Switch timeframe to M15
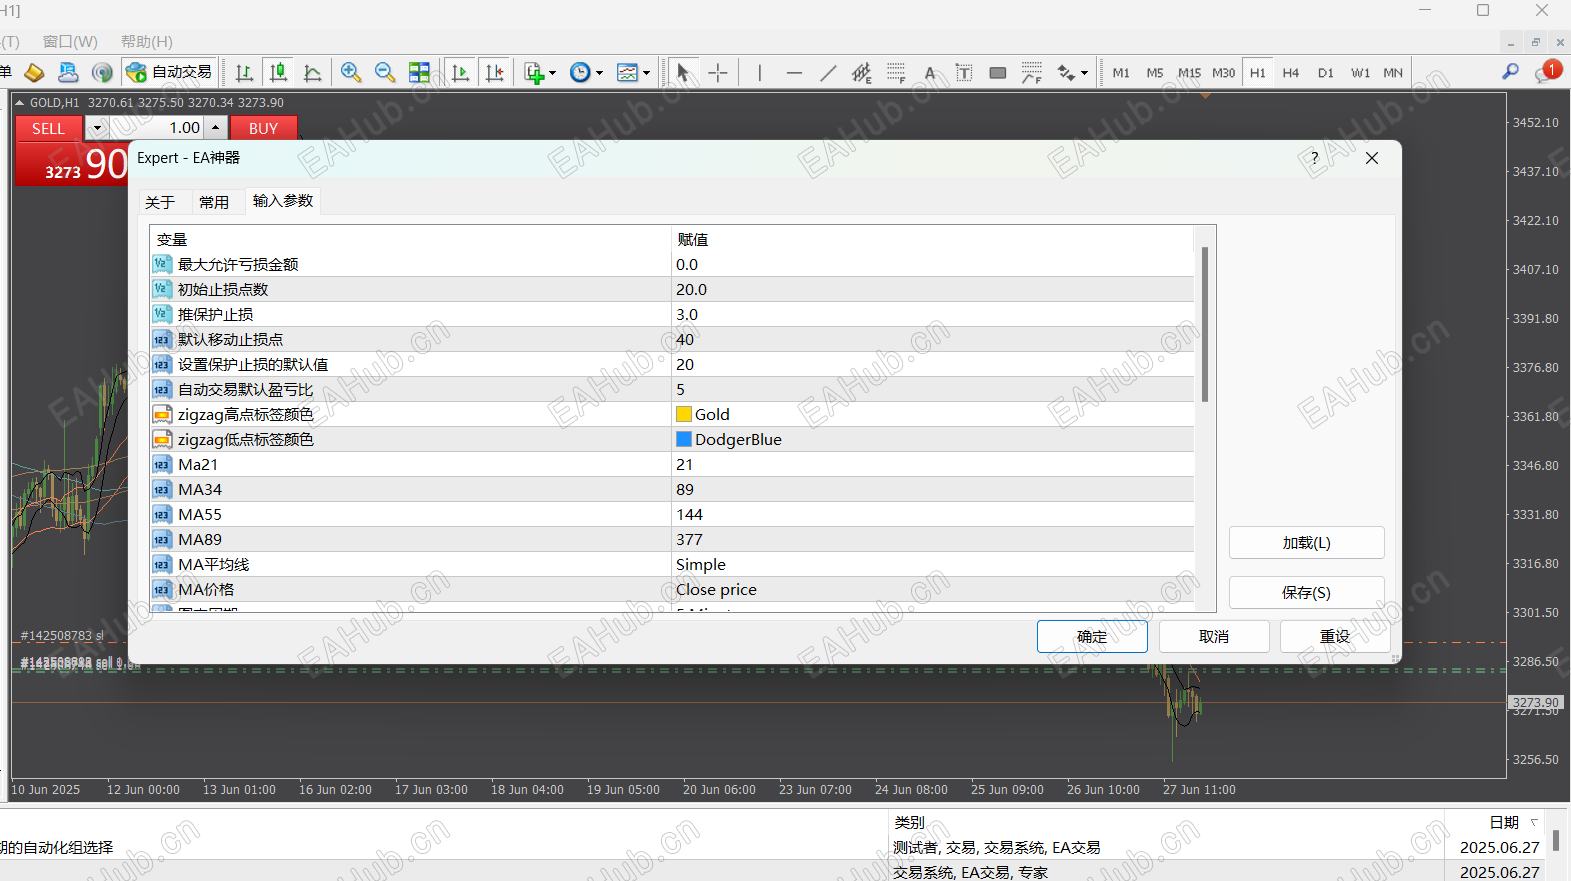Screen dimensions: 1571x881 [x=1189, y=72]
